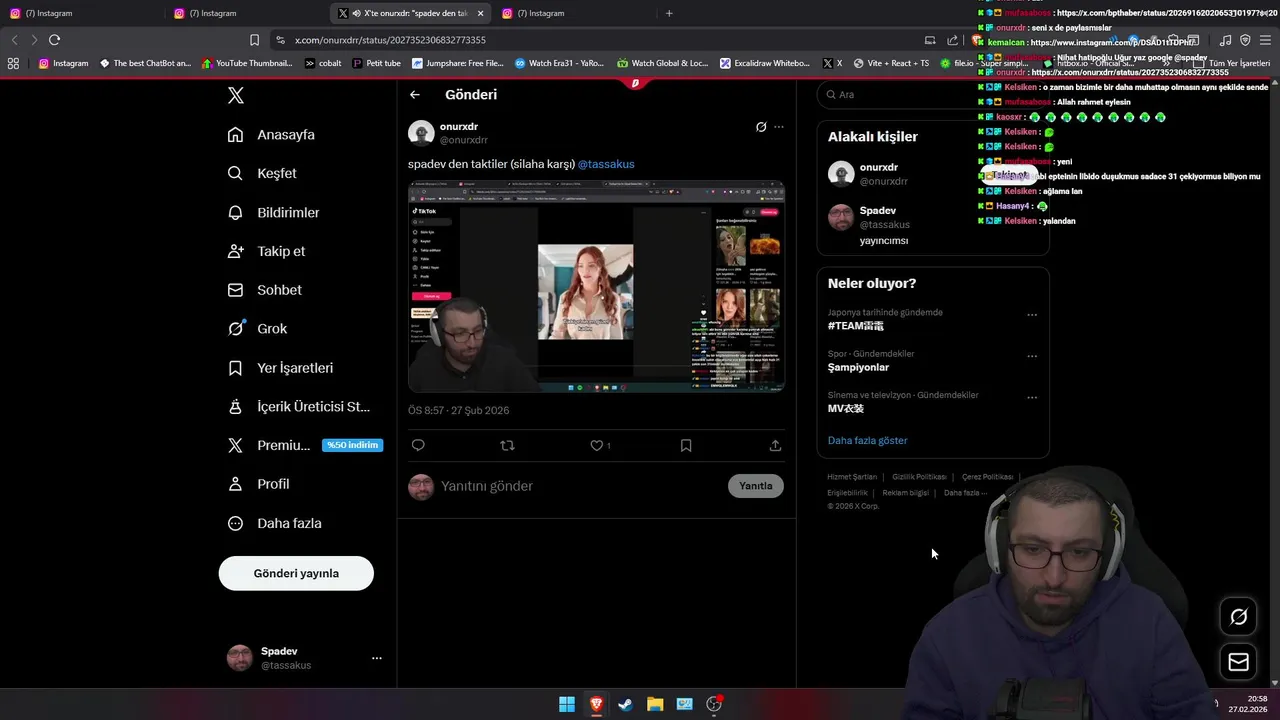Viewport: 1280px width, 720px height.
Task: Close the X onurxdr tab
Action: [481, 14]
